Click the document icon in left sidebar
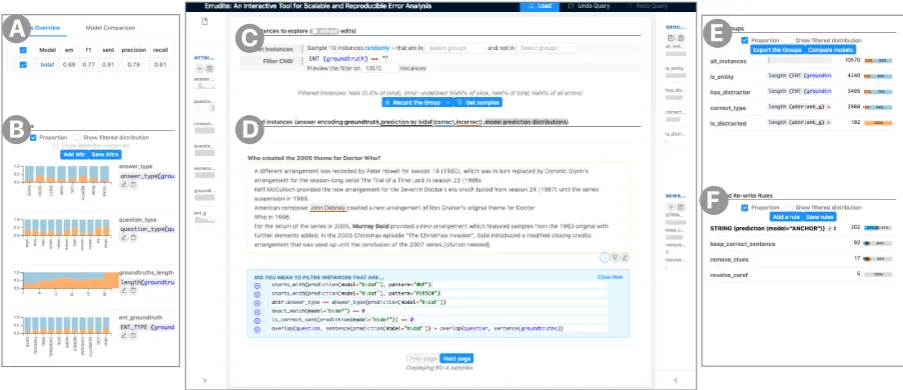This screenshot has width=903, height=390. click(204, 22)
